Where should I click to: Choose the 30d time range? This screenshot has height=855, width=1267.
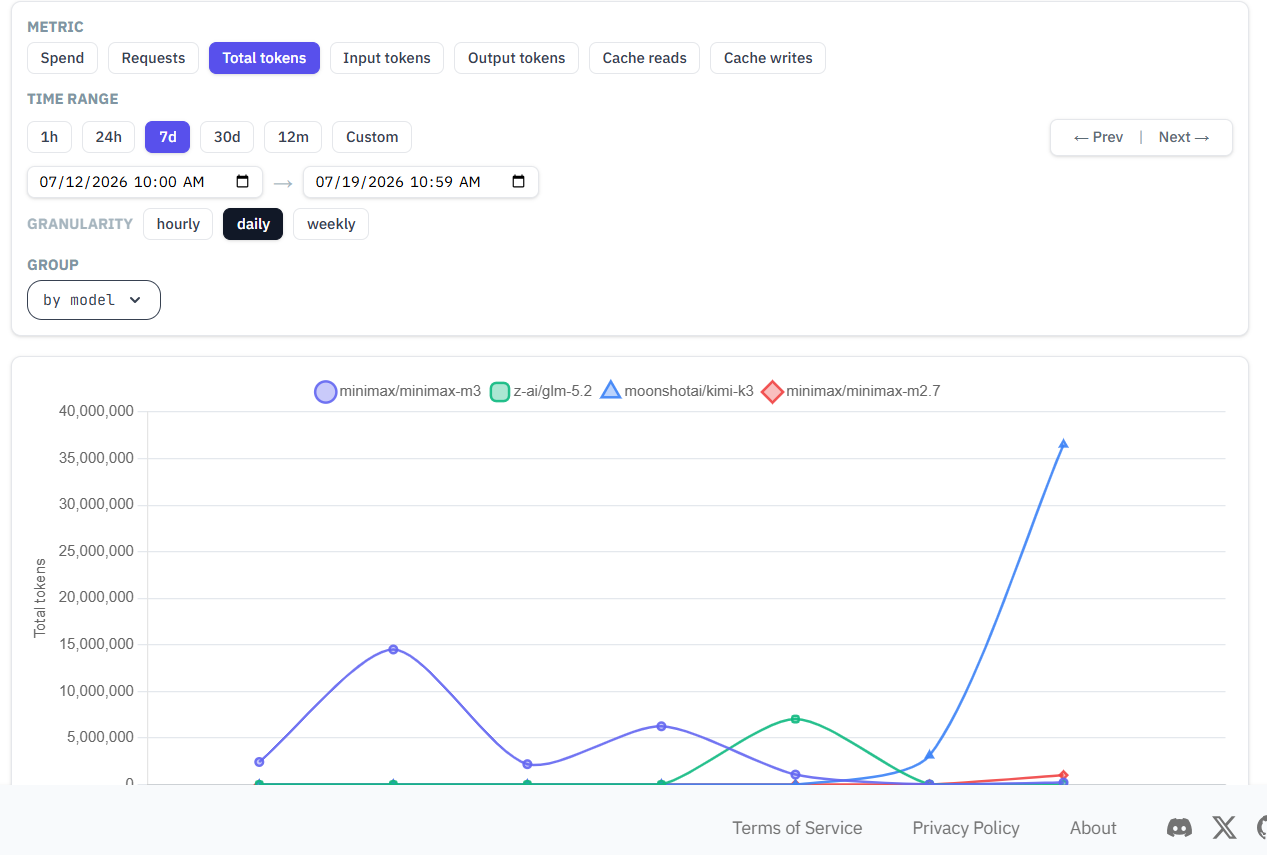coord(227,137)
